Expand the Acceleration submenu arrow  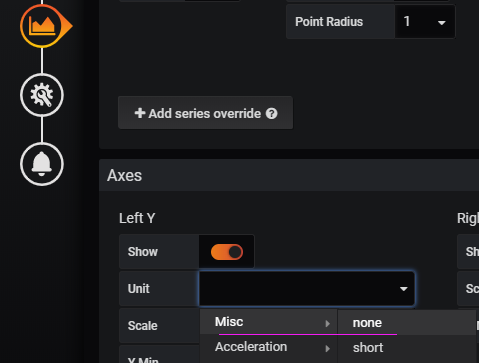pyautogui.click(x=328, y=349)
